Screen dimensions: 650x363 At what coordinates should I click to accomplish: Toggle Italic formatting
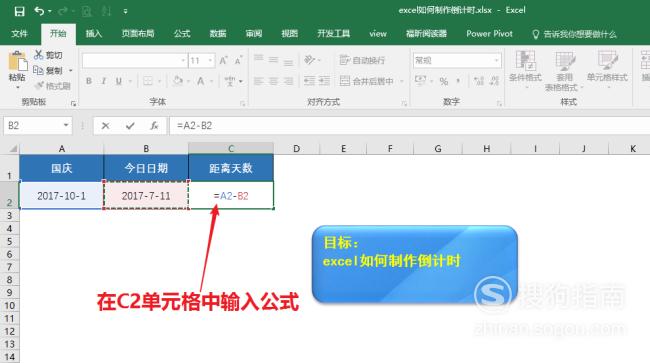[x=104, y=81]
